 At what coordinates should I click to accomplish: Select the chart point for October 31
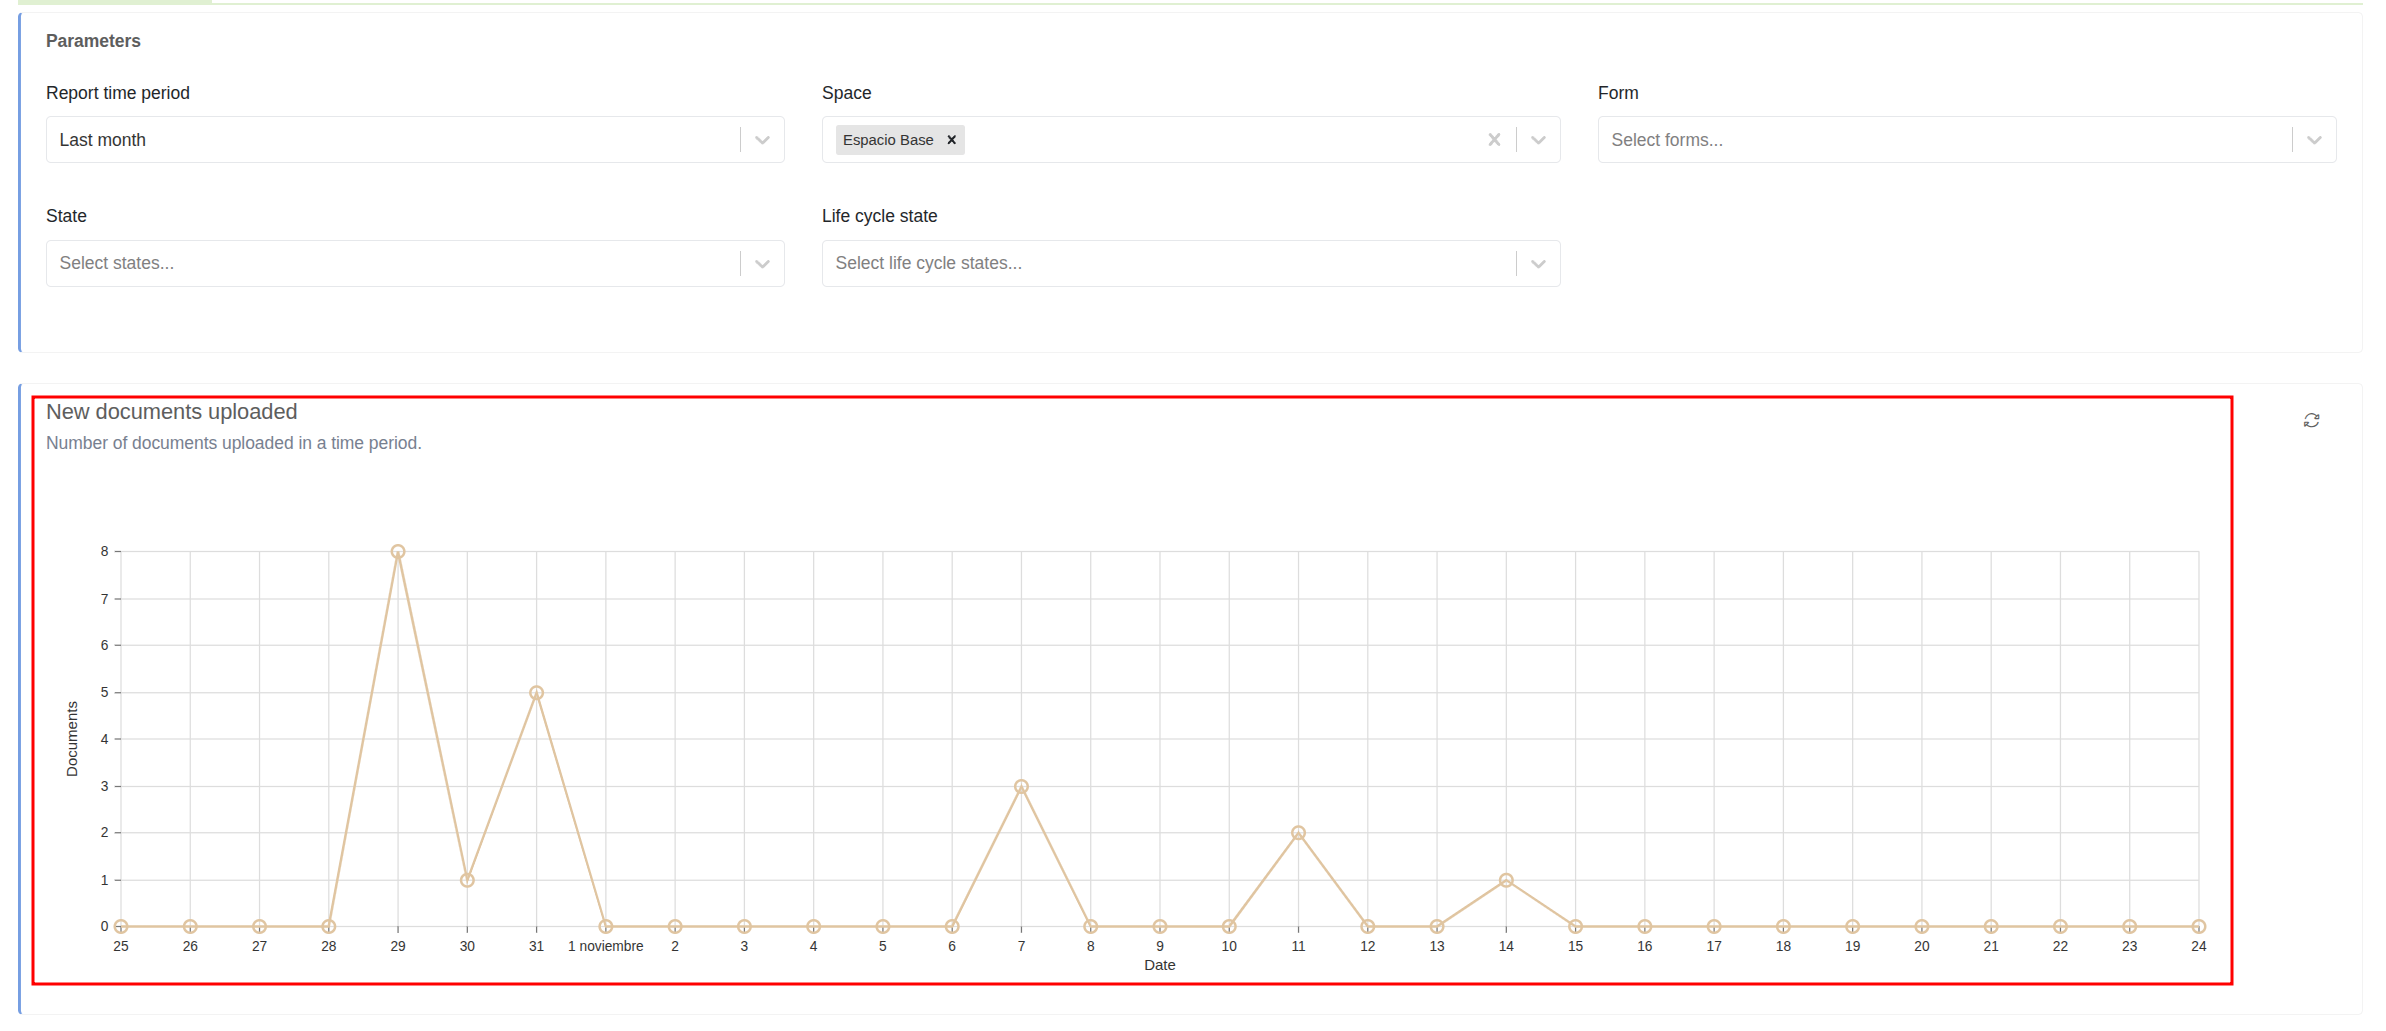pyautogui.click(x=536, y=693)
